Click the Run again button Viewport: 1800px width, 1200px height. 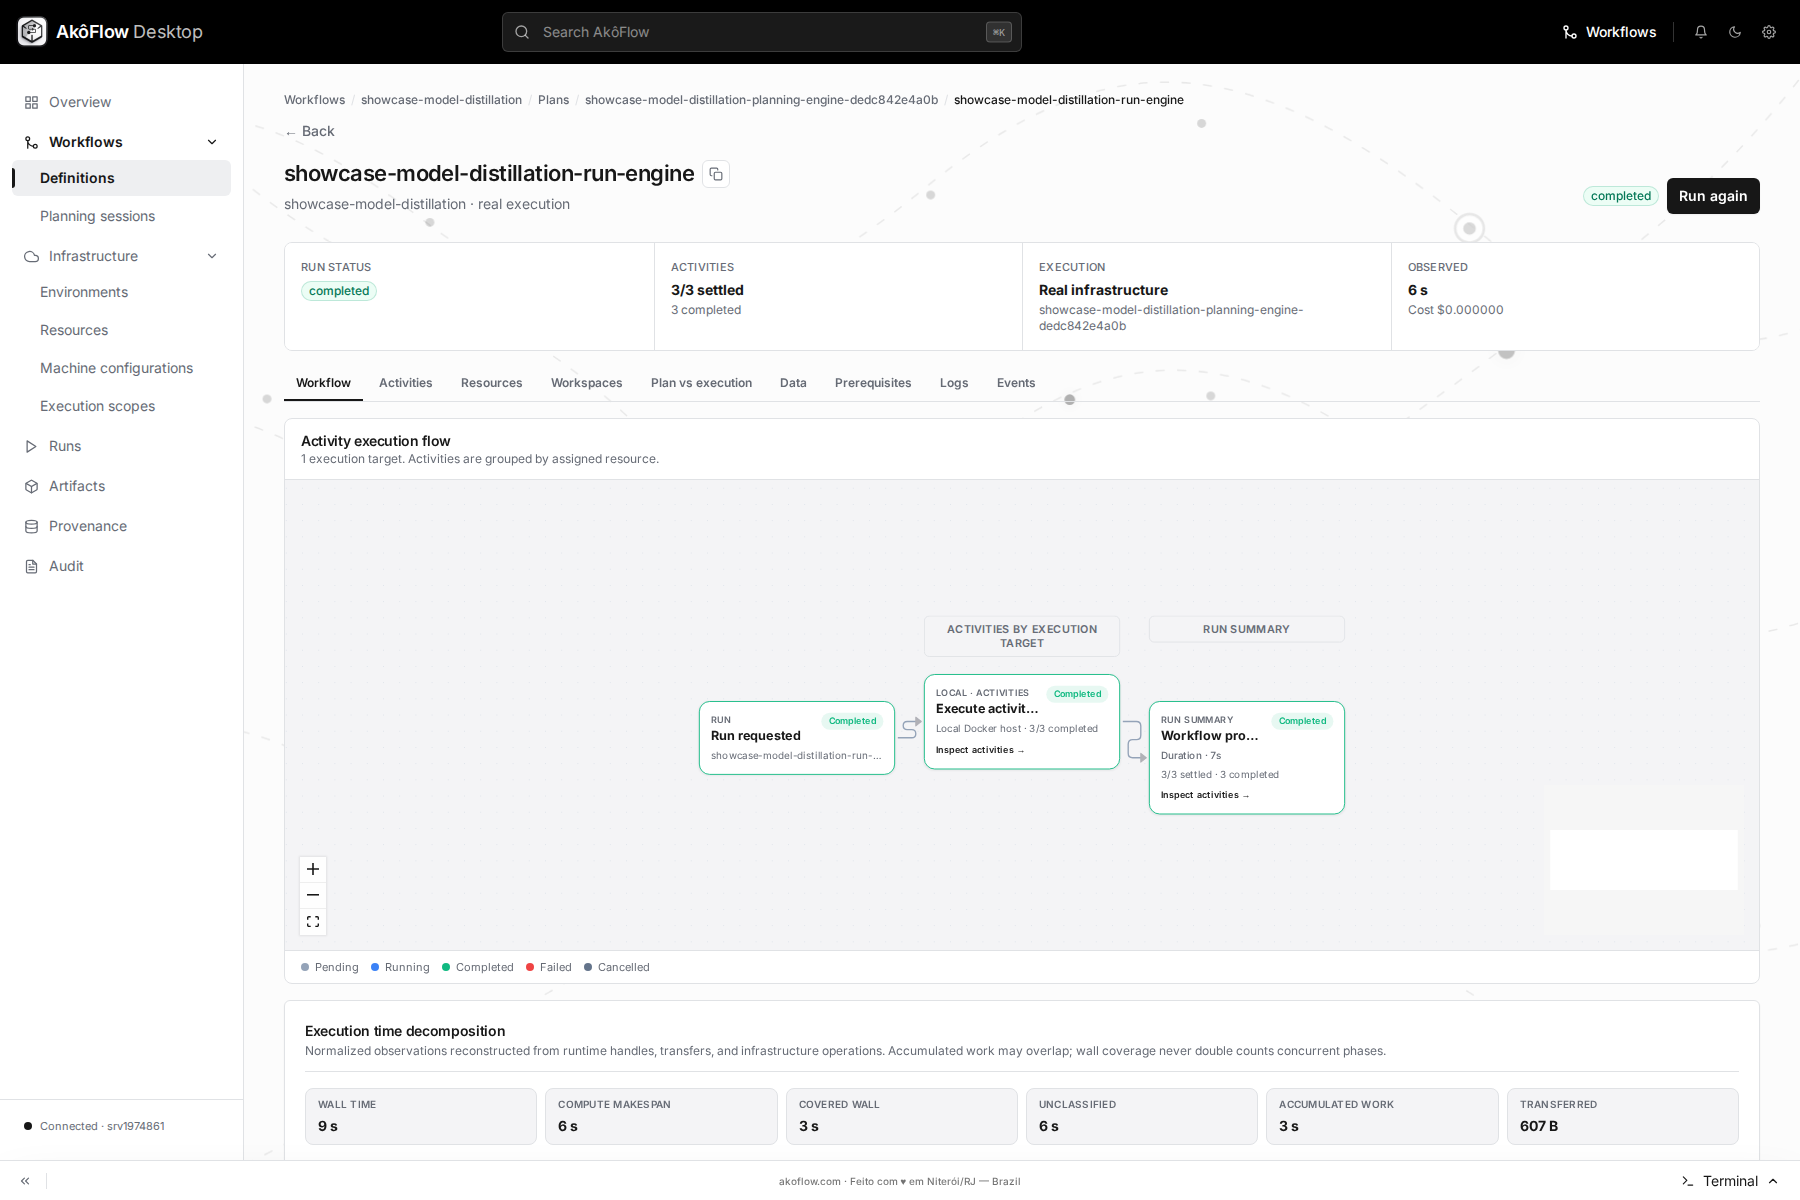tap(1713, 196)
